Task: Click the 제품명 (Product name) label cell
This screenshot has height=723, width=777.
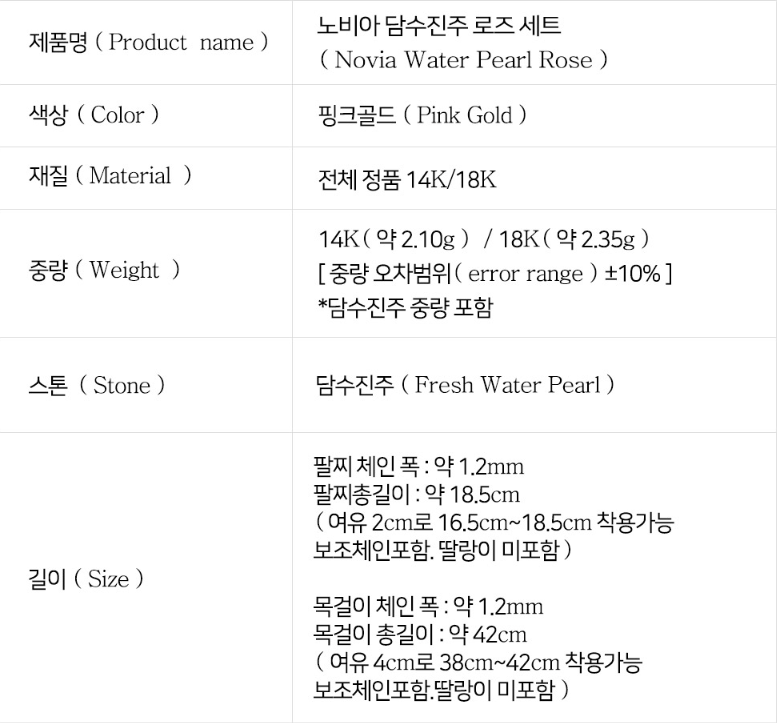Action: [149, 42]
